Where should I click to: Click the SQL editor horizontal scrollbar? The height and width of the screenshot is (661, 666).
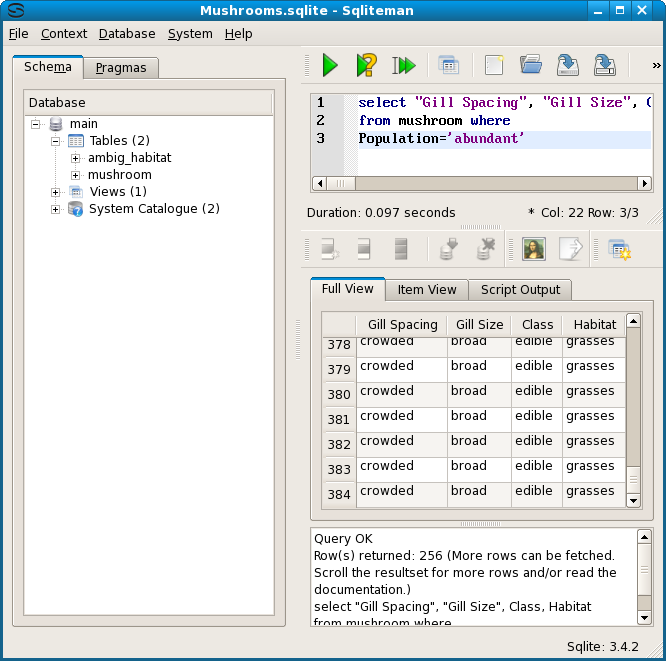(480, 184)
